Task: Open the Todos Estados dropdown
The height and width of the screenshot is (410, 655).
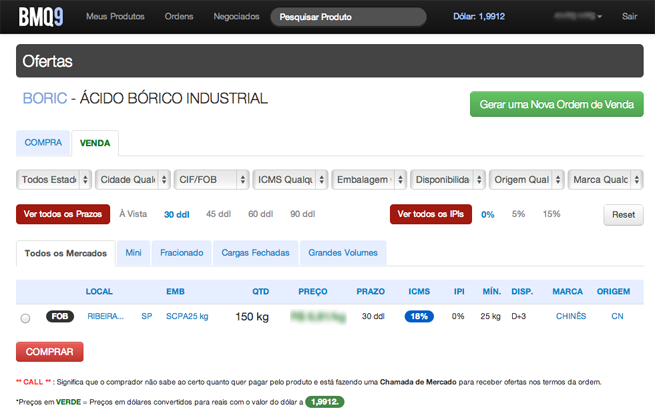Action: click(54, 180)
